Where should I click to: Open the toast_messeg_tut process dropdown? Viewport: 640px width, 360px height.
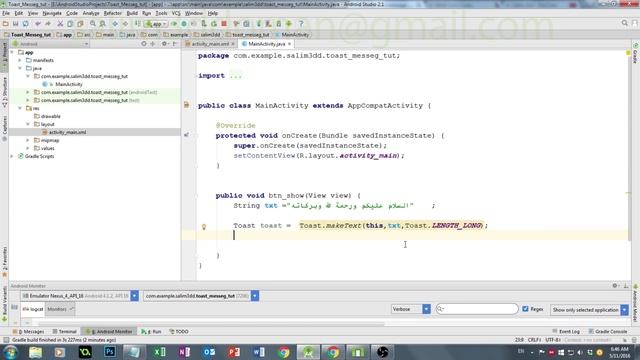pos(255,296)
